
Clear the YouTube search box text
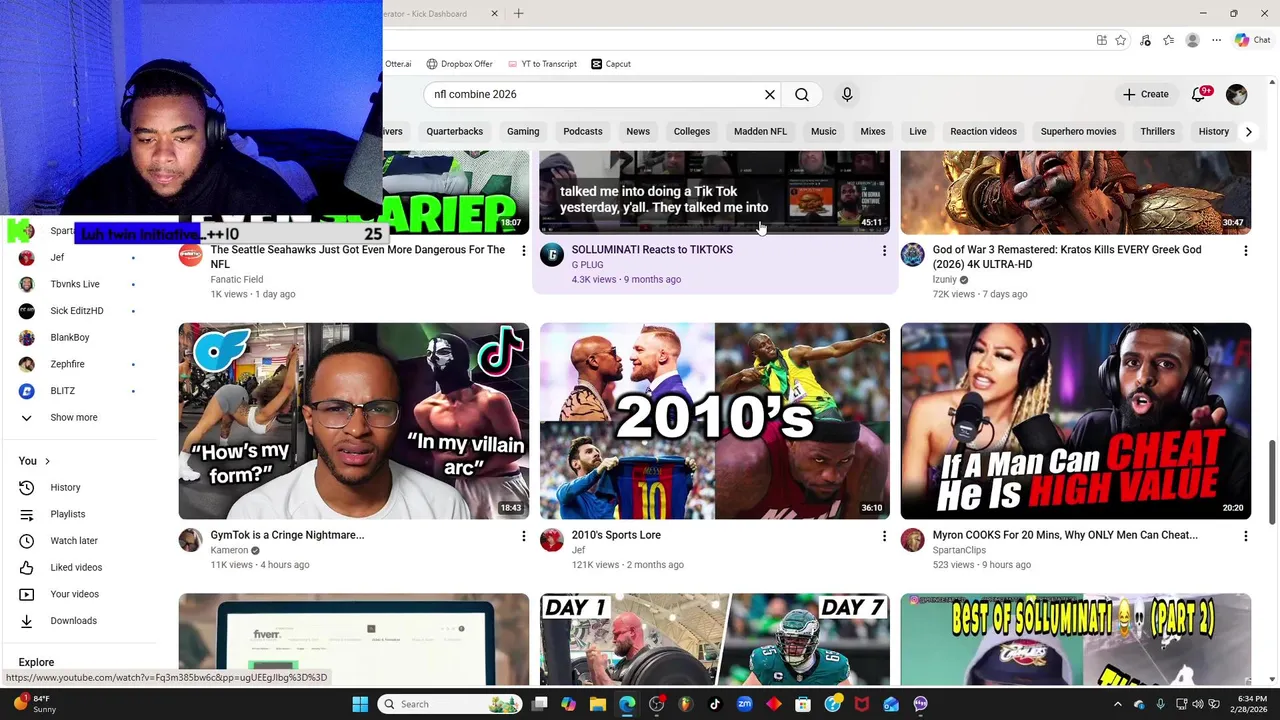click(x=770, y=94)
